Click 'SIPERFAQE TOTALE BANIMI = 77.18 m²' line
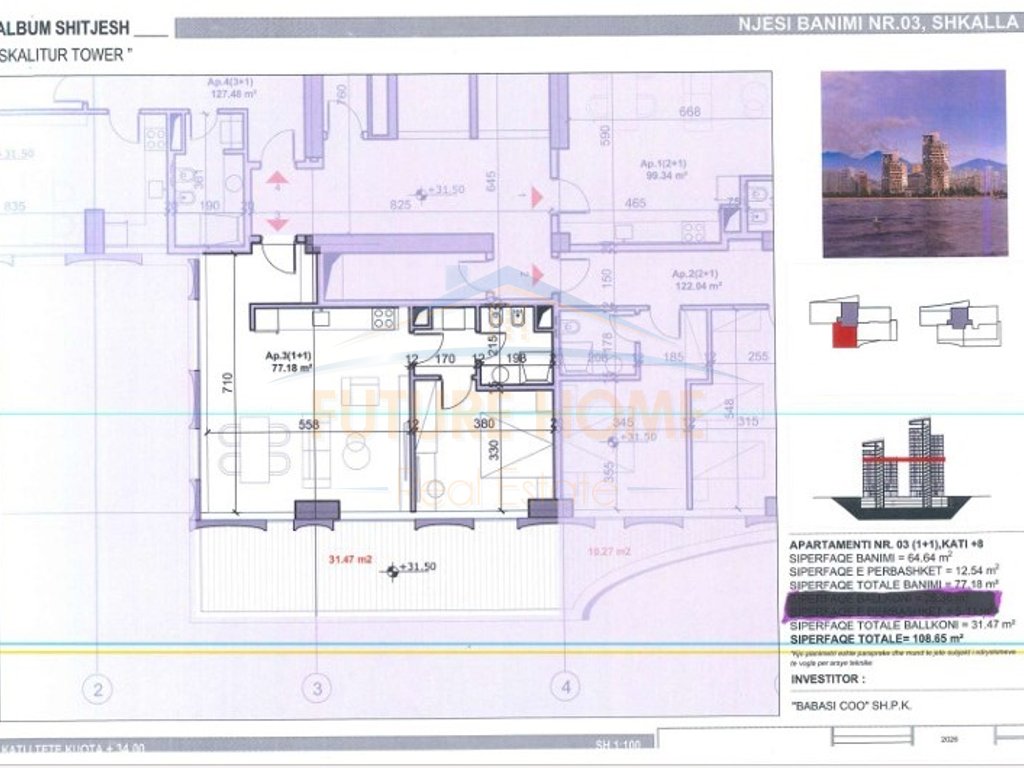This screenshot has width=1024, height=768. click(894, 584)
